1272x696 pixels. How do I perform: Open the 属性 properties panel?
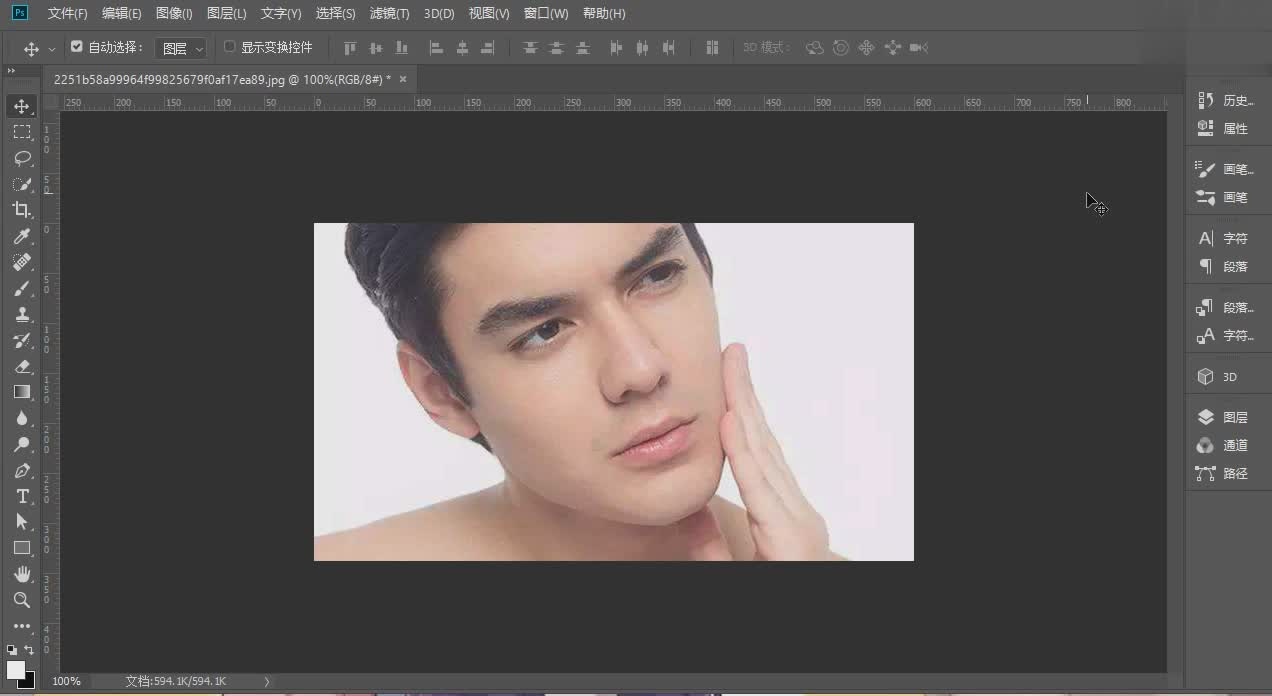pos(1225,128)
